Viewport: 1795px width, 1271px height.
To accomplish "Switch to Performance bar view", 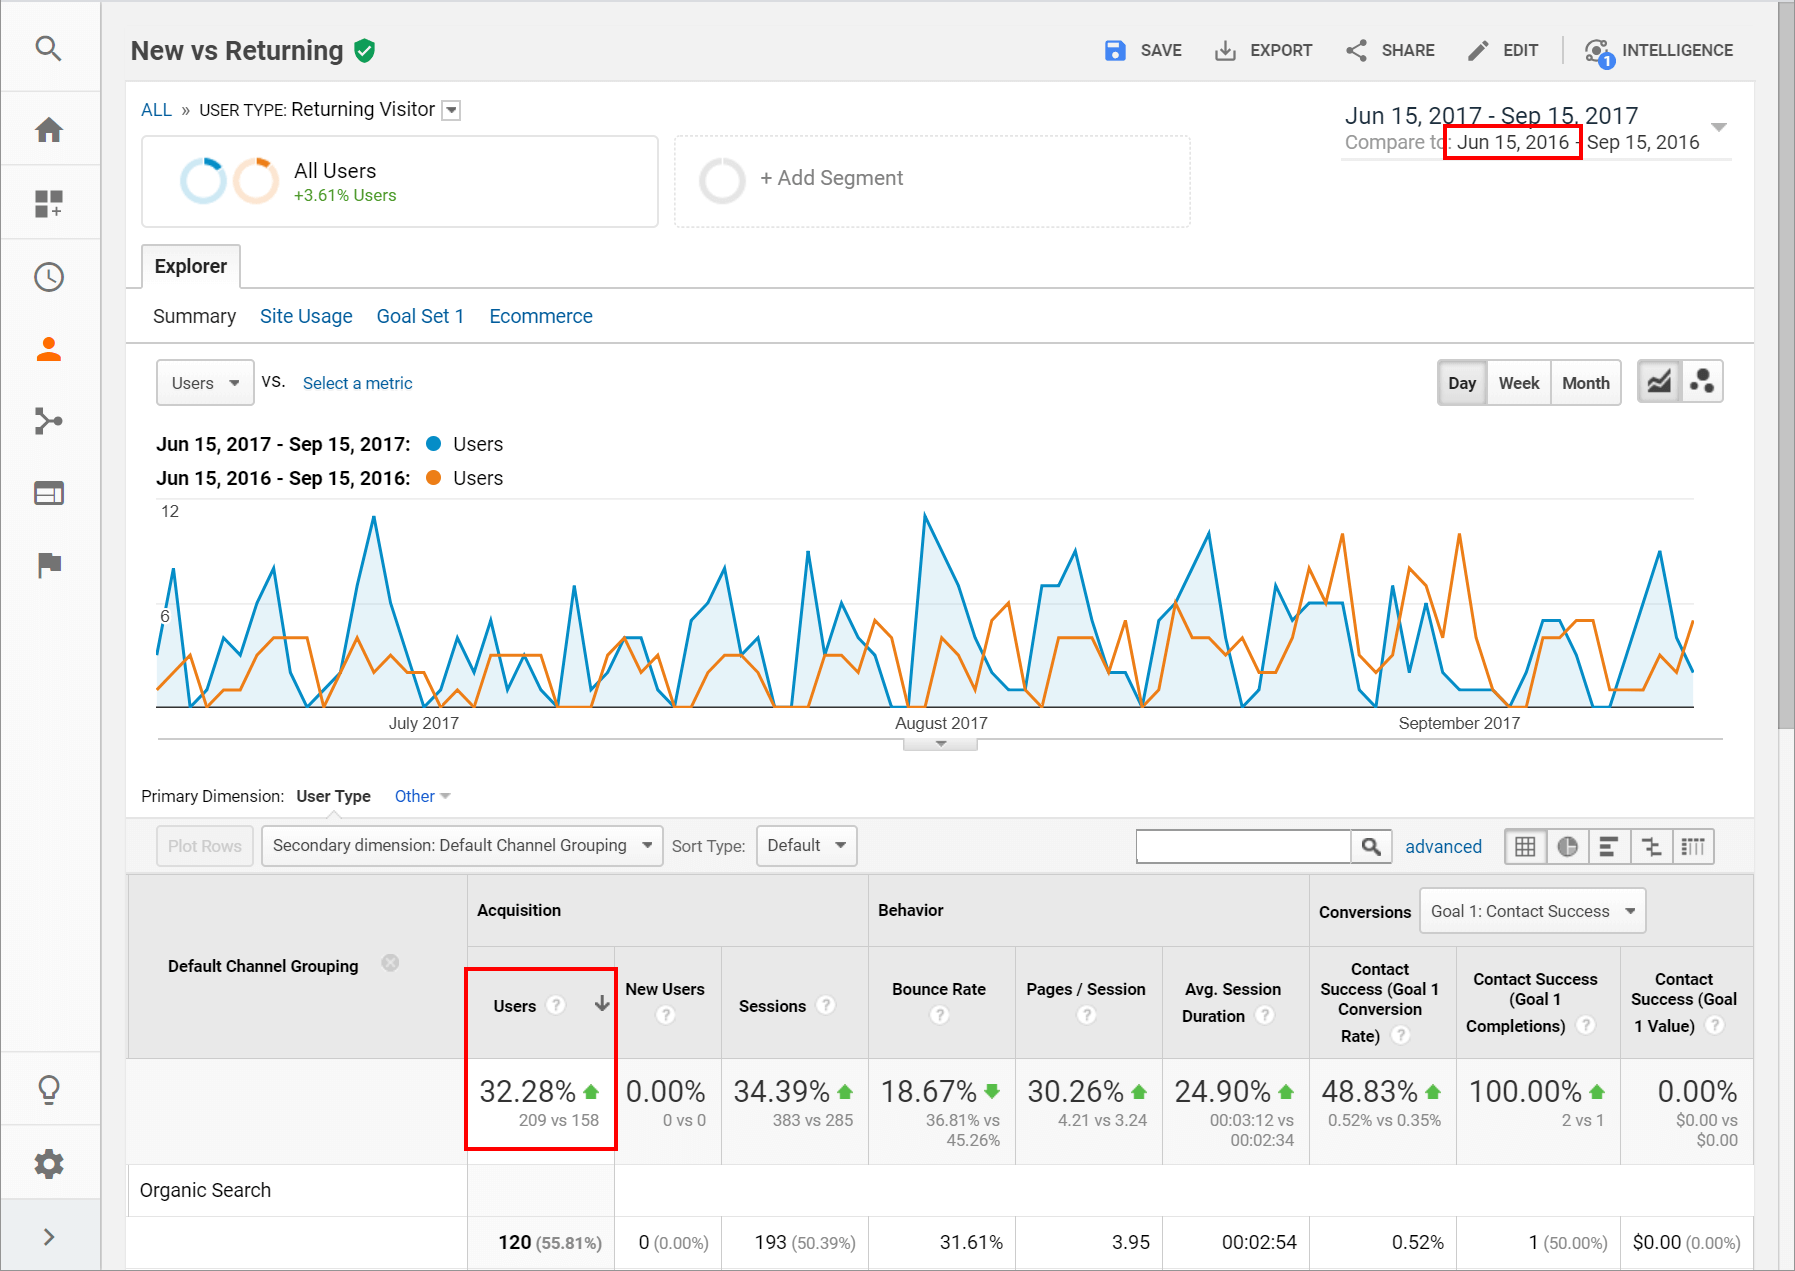I will (x=1609, y=847).
